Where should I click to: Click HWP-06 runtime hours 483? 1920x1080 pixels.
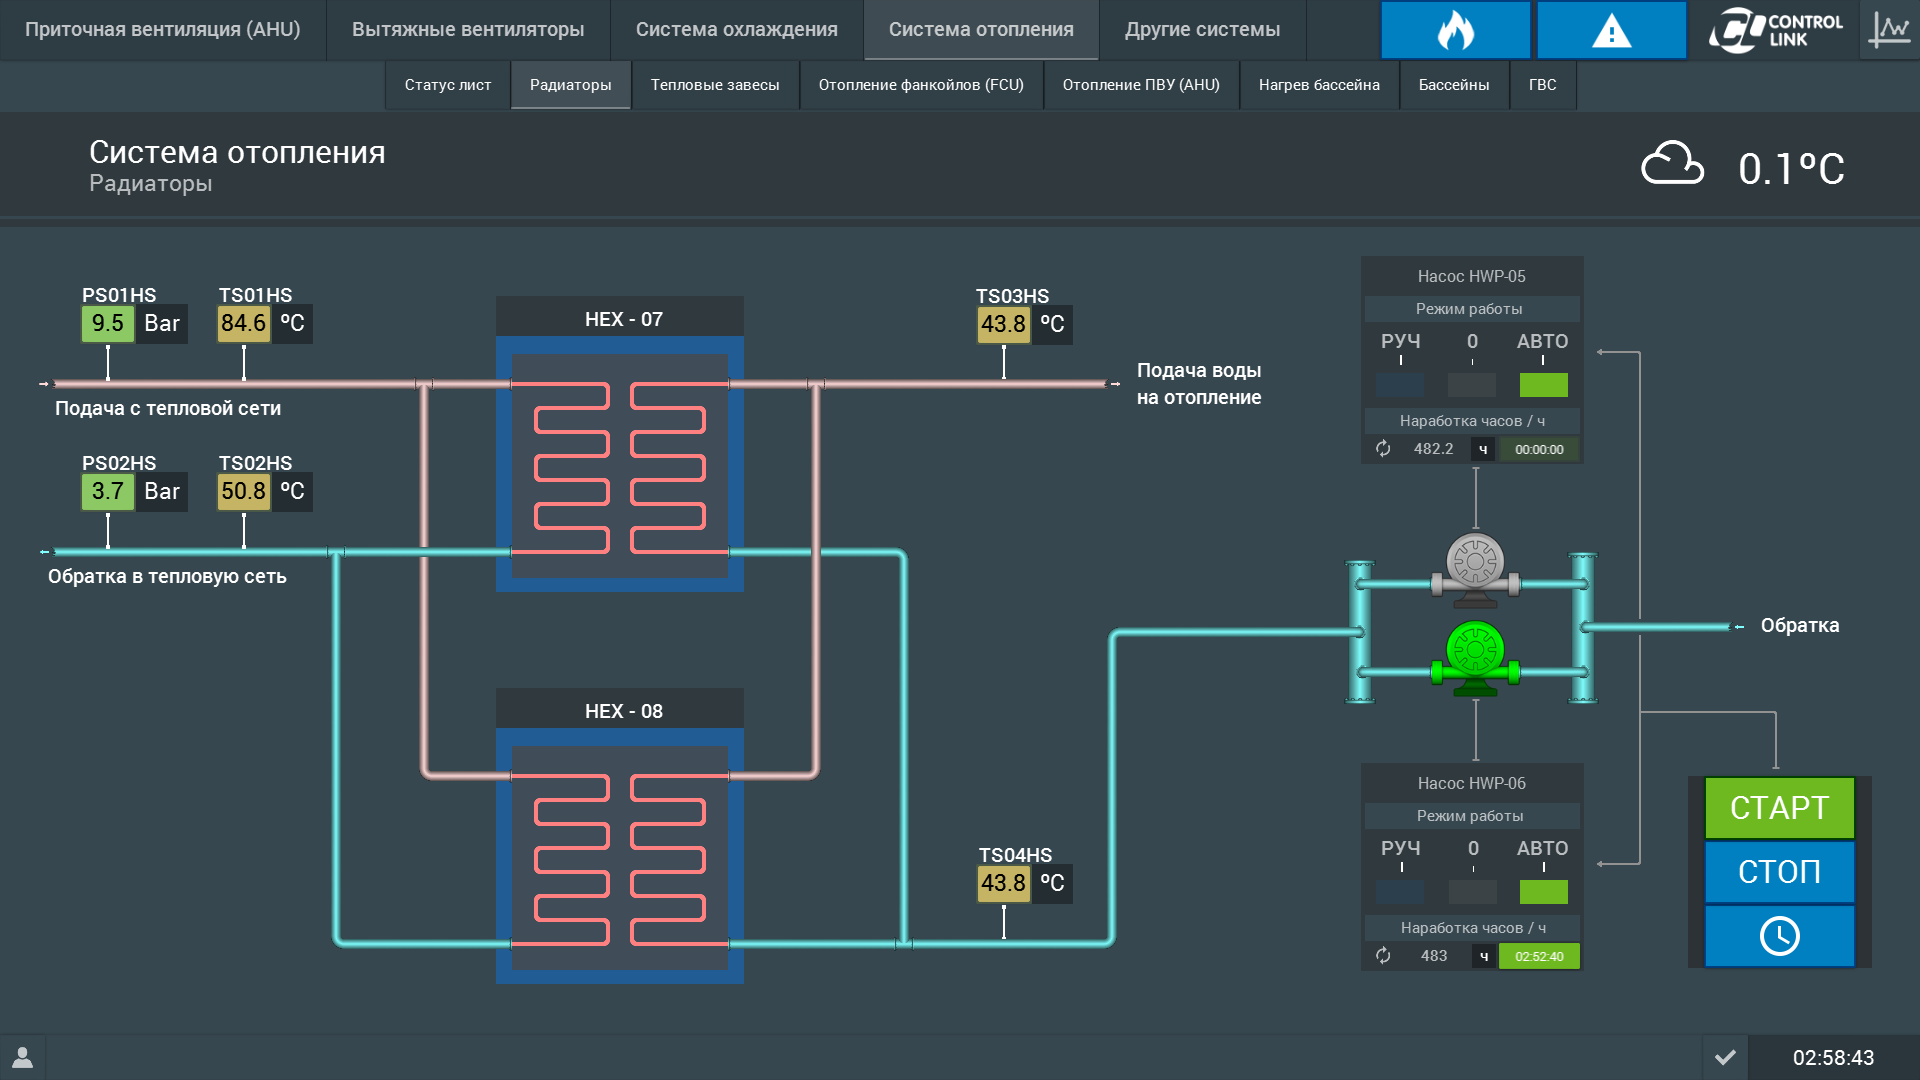[x=1433, y=956]
